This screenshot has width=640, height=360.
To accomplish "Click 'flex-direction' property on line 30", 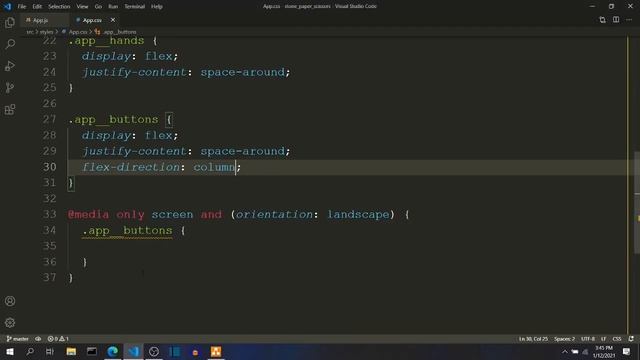I will click(x=131, y=167).
